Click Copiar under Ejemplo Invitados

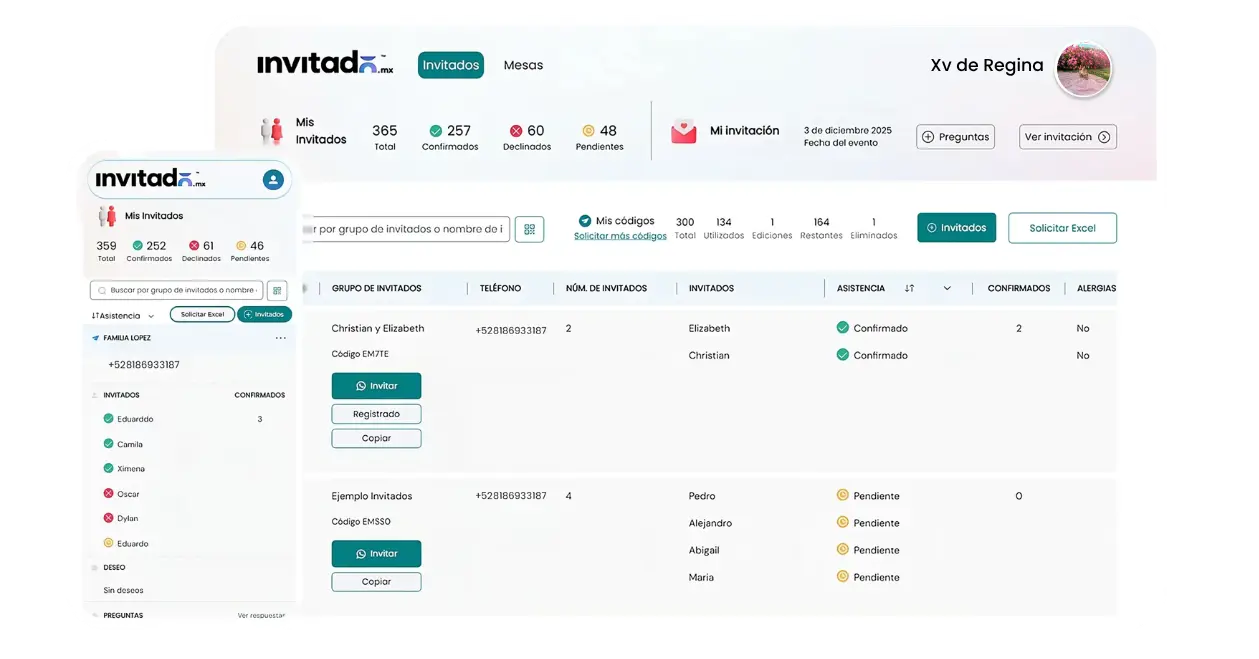point(376,581)
